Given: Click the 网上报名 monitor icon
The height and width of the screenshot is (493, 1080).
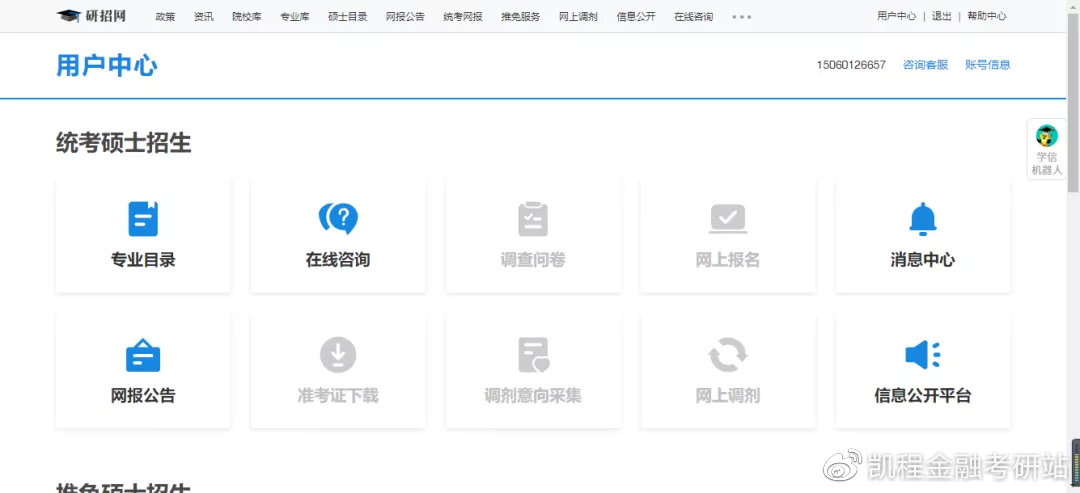Looking at the screenshot, I should coord(727,219).
